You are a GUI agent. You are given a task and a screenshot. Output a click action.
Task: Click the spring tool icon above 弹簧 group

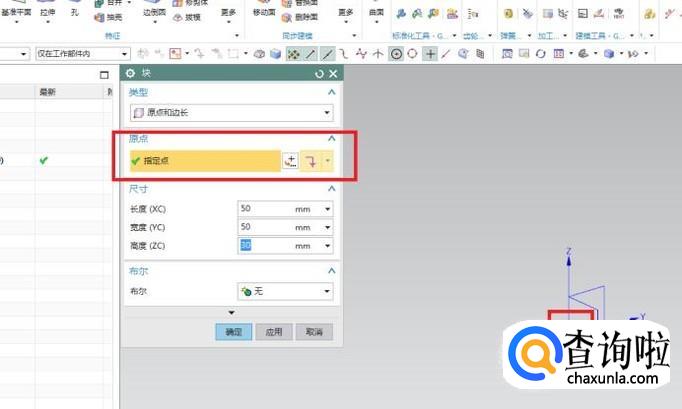(508, 14)
